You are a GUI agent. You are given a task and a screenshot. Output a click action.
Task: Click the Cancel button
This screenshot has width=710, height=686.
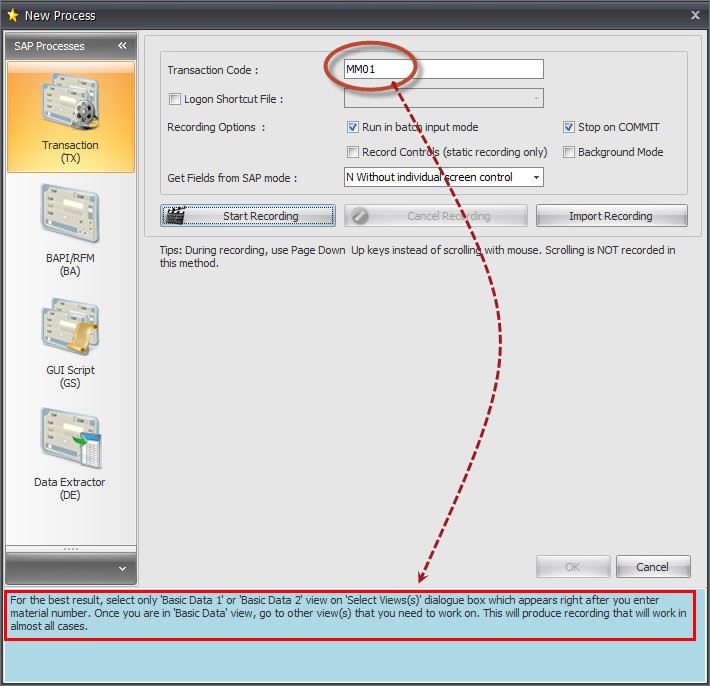pyautogui.click(x=653, y=567)
